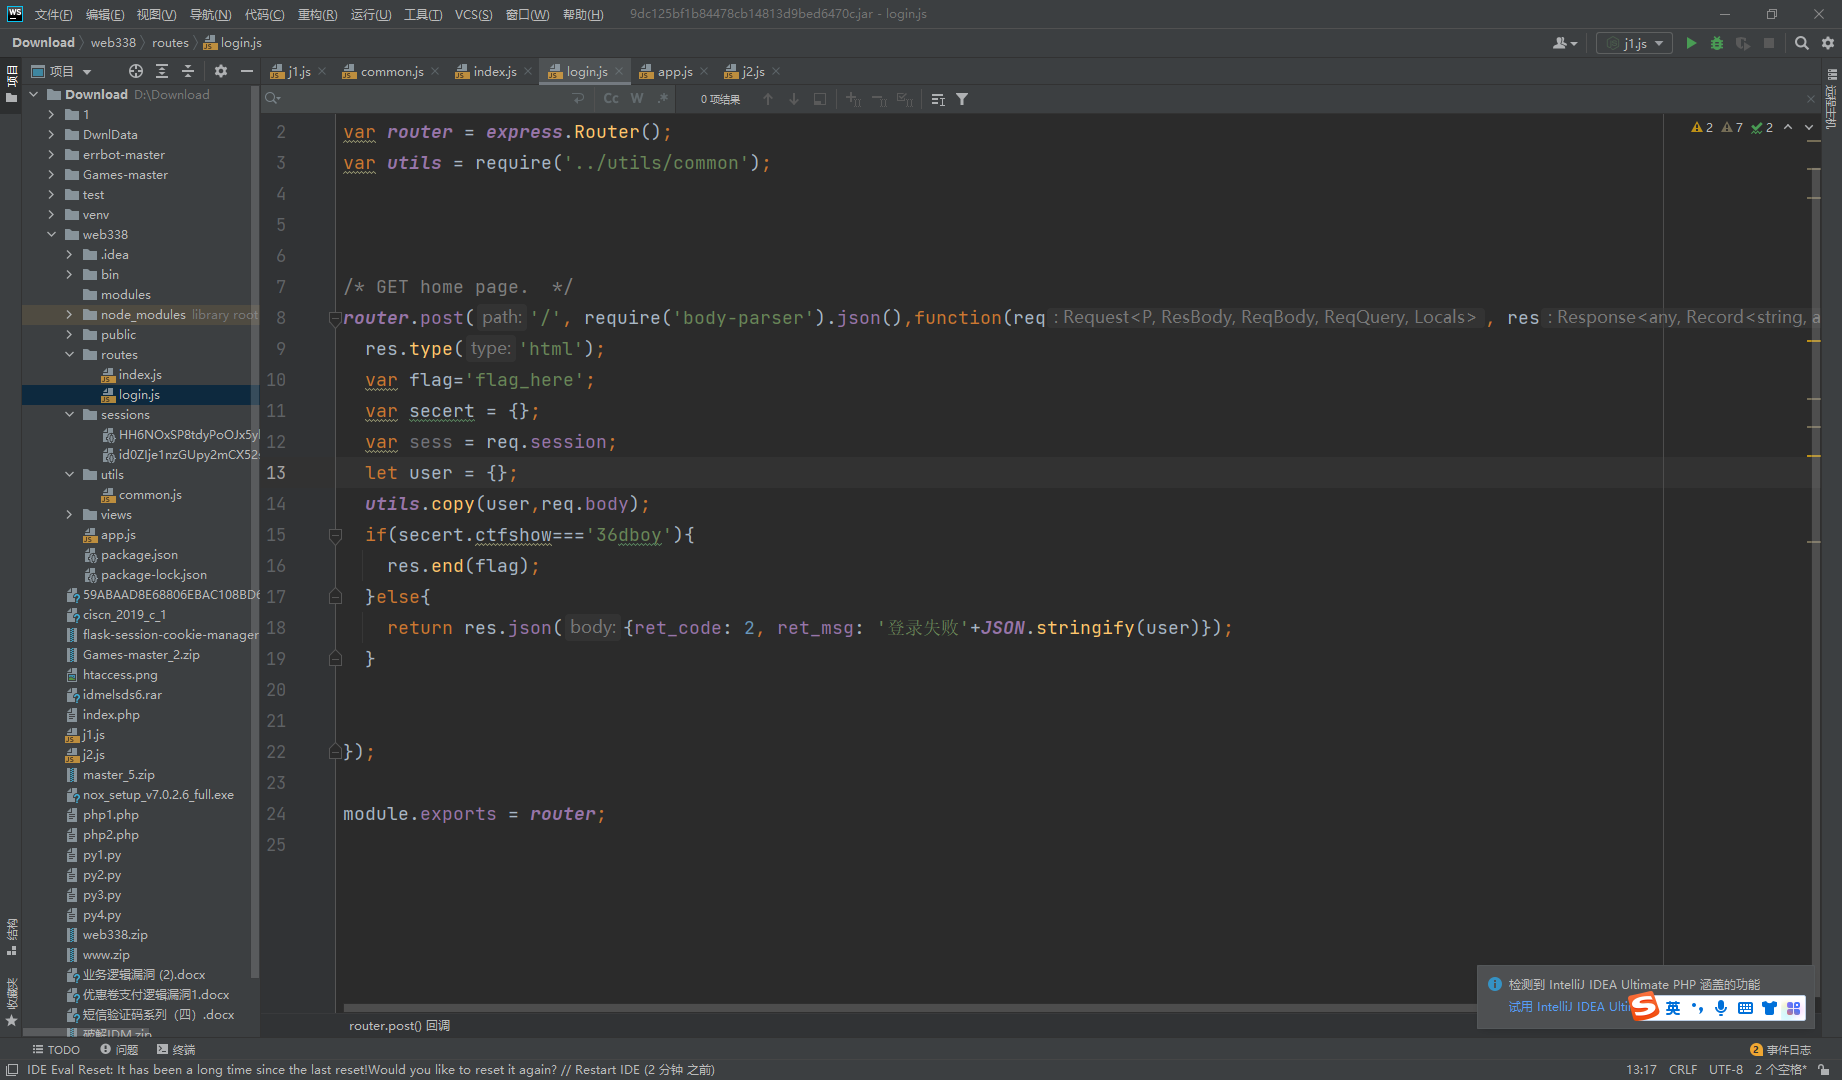
Task: Click UTF-8 encoding in status bar
Action: point(1725,1069)
